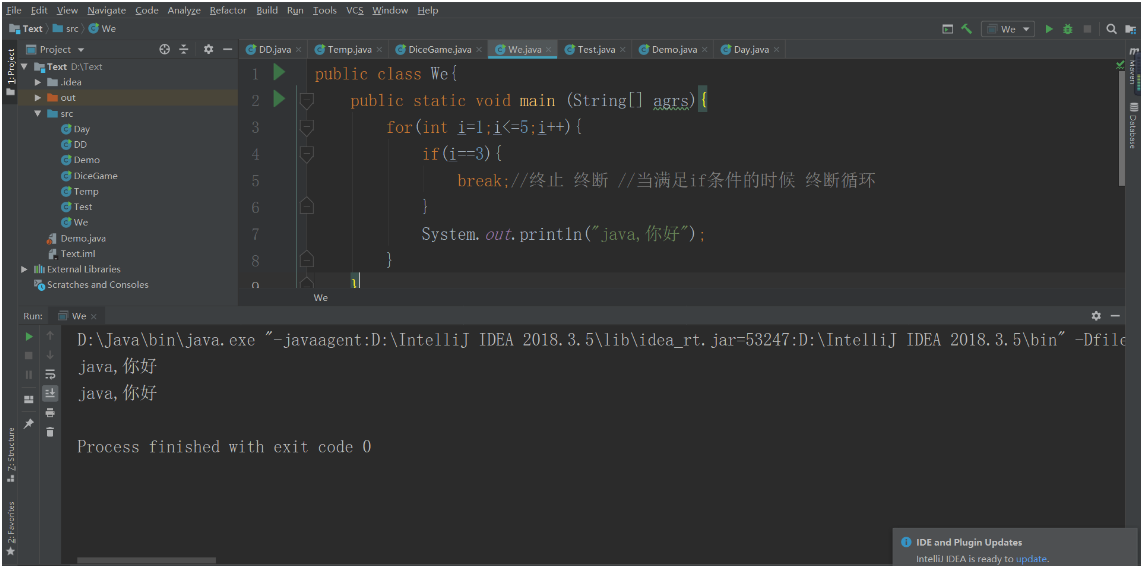Toggle the Project tool window stripe button
Image resolution: width=1141 pixels, height=566 pixels.
click(10, 71)
